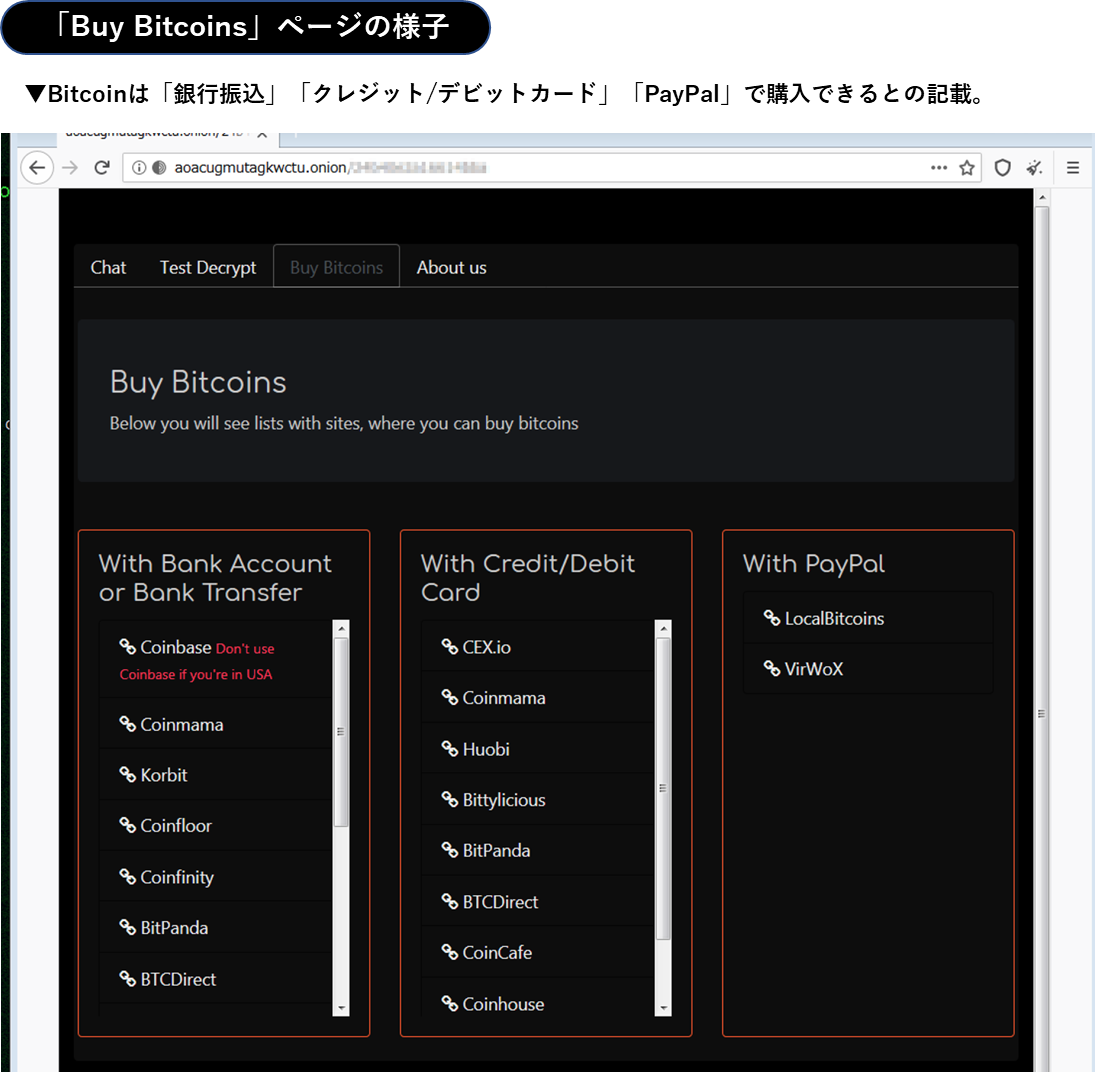Image resolution: width=1095 pixels, height=1072 pixels.
Task: Open the Huobi link
Action: [x=486, y=749]
